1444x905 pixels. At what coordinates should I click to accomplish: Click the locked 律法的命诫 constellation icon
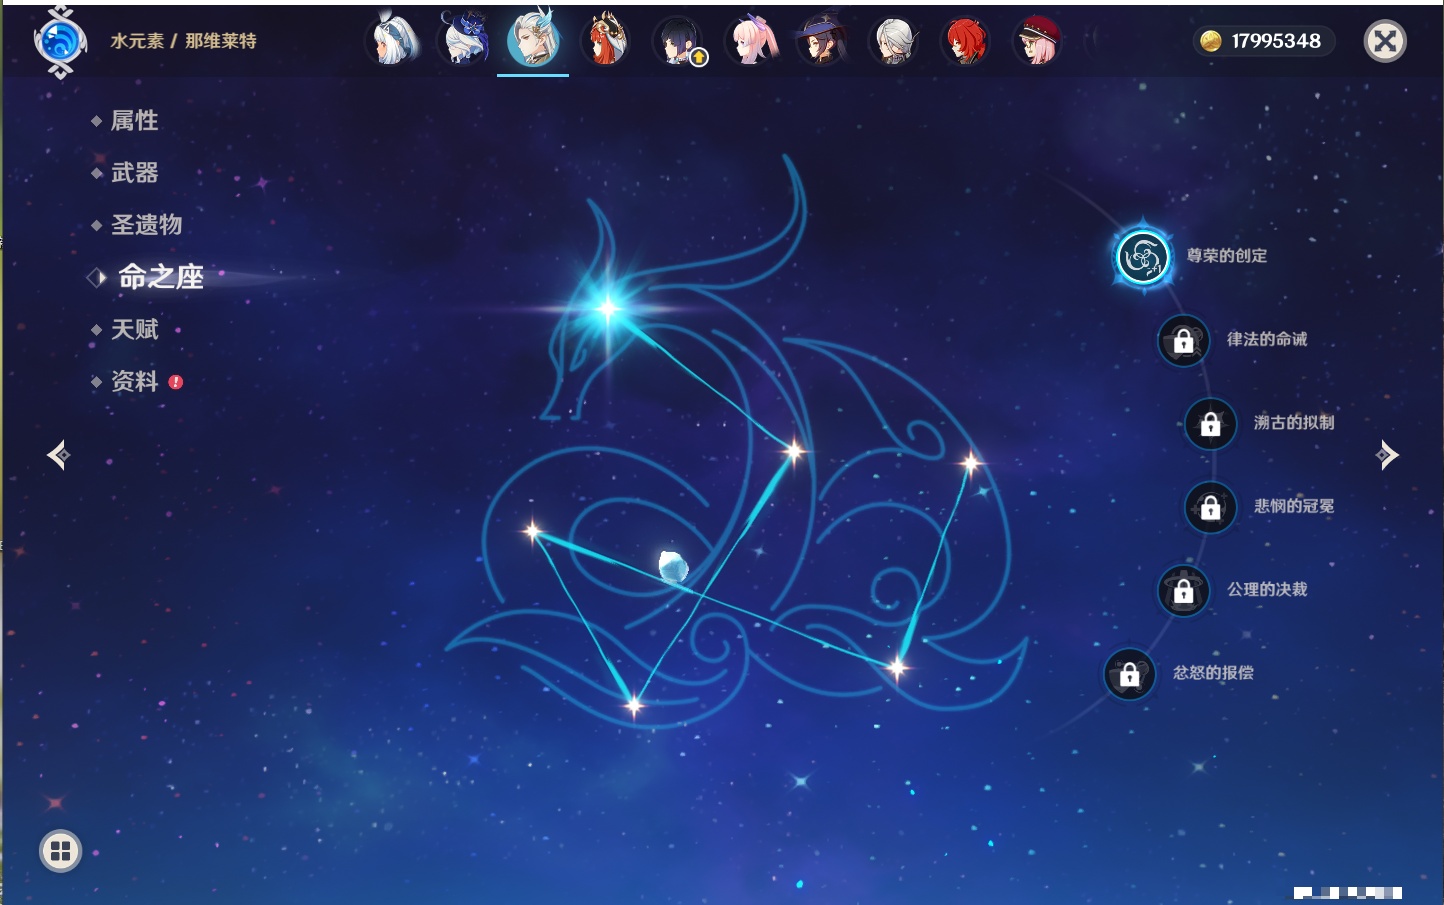click(1183, 341)
